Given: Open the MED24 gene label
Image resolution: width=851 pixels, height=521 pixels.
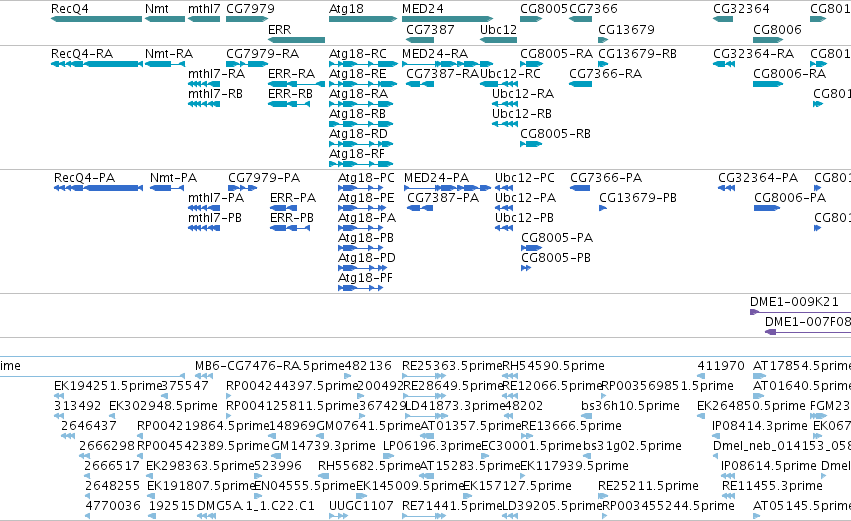Looking at the screenshot, I should click(x=423, y=9).
